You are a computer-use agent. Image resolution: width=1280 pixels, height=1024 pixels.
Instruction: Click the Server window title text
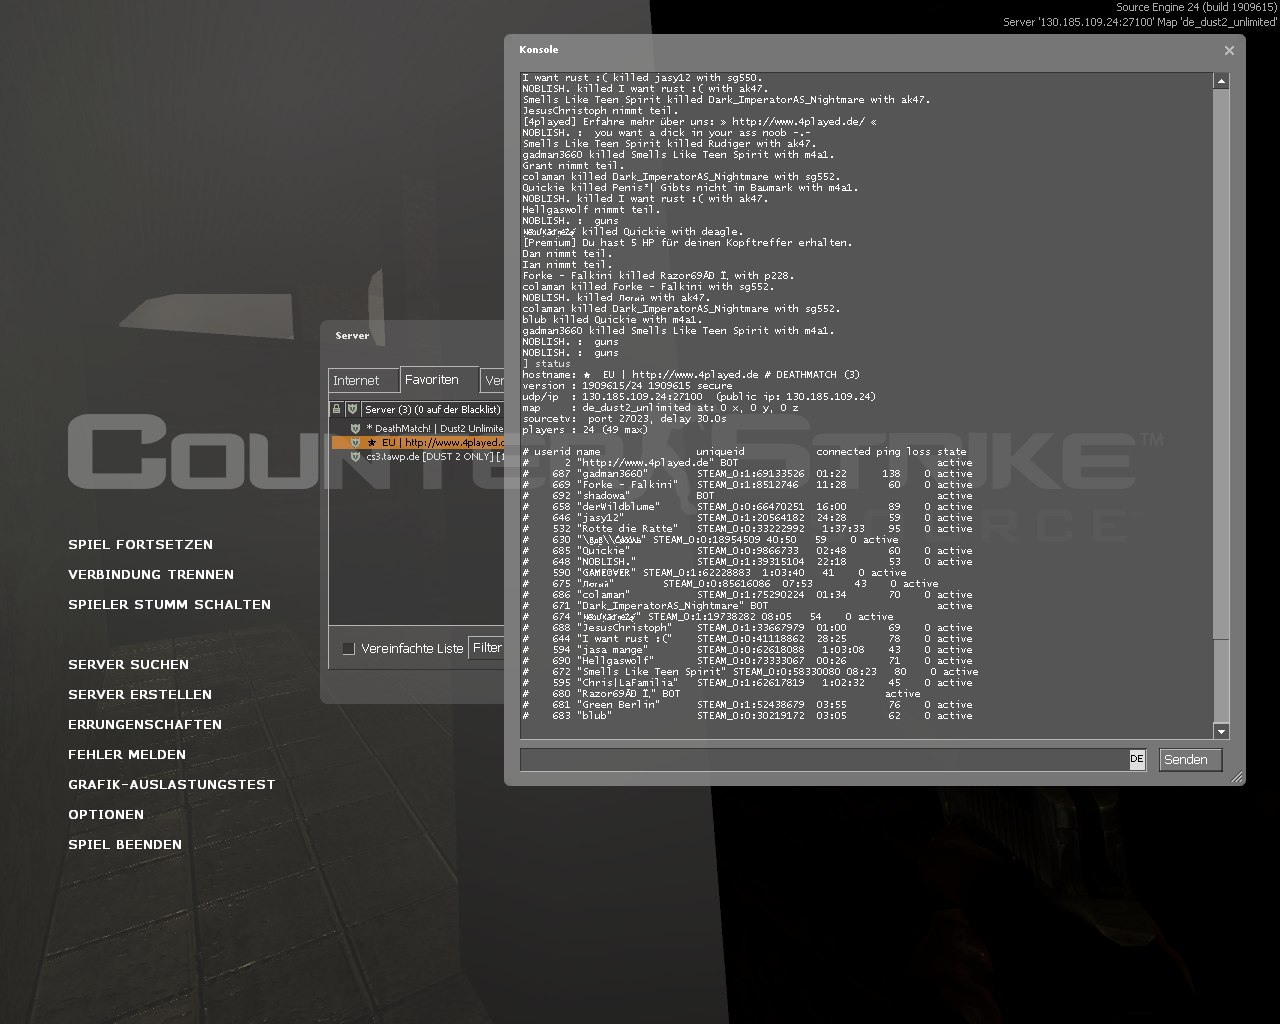[x=352, y=336]
